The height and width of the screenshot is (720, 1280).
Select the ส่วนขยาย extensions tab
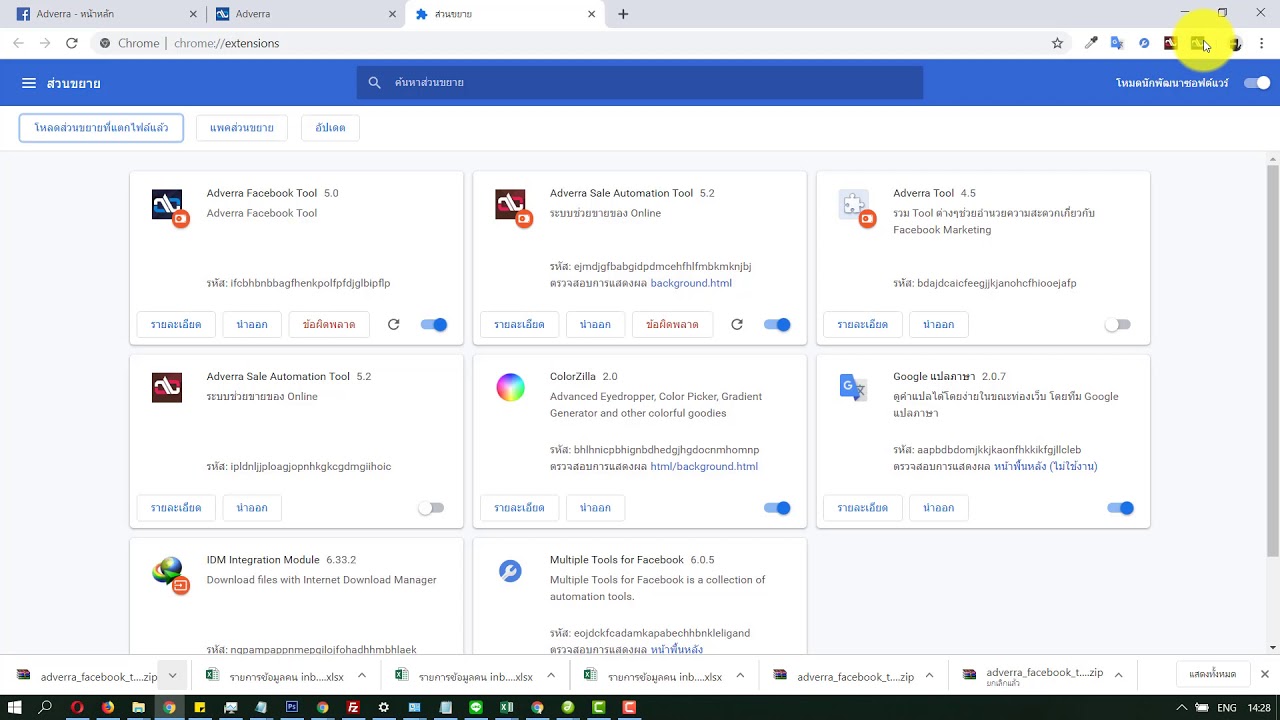click(505, 14)
